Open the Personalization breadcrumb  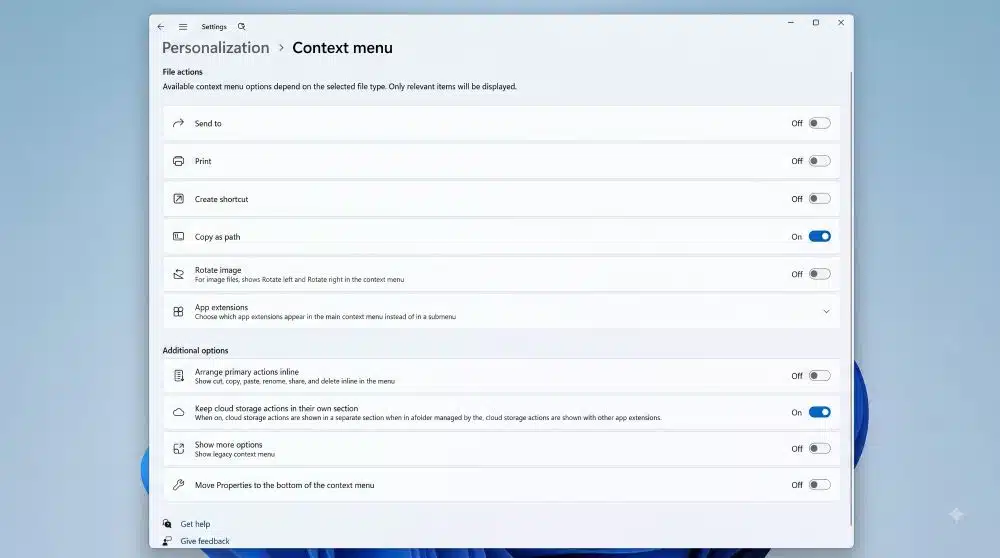point(216,48)
